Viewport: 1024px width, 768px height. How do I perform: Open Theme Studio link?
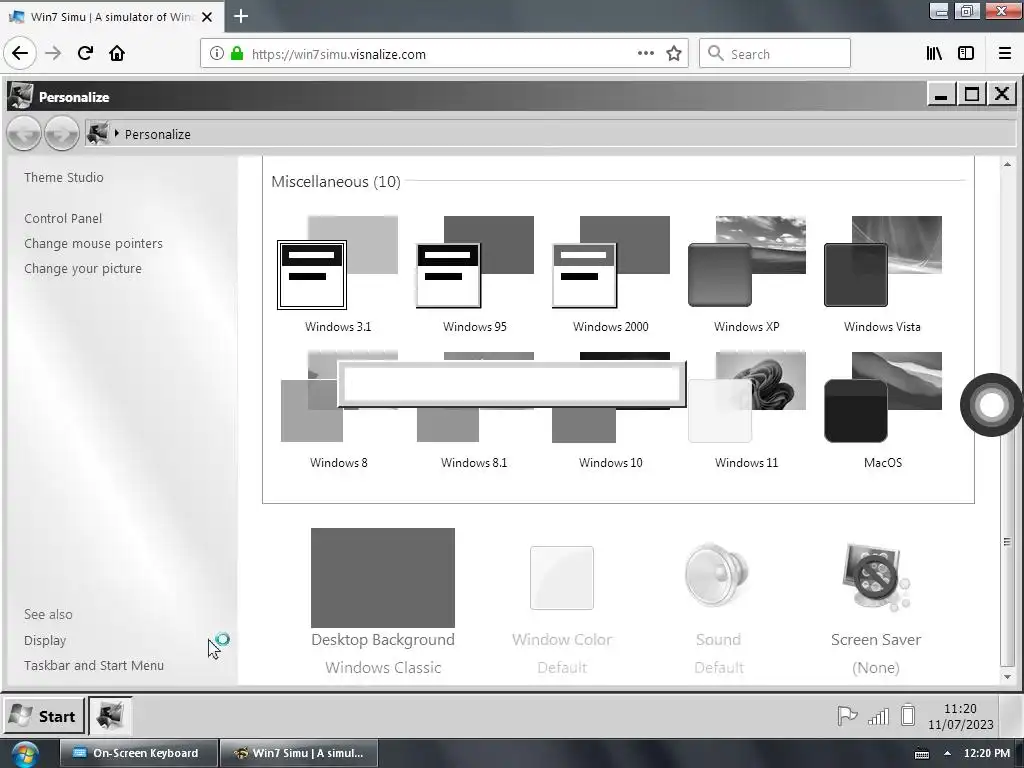click(63, 178)
